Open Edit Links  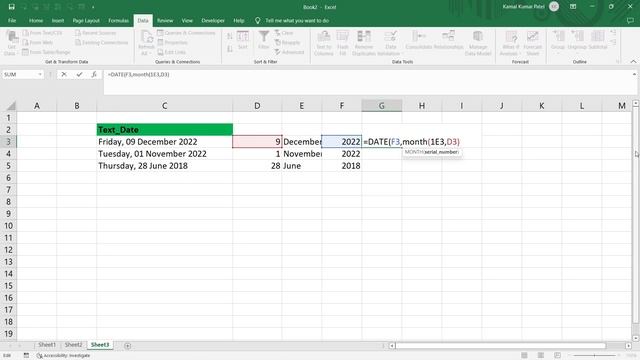click(x=171, y=52)
